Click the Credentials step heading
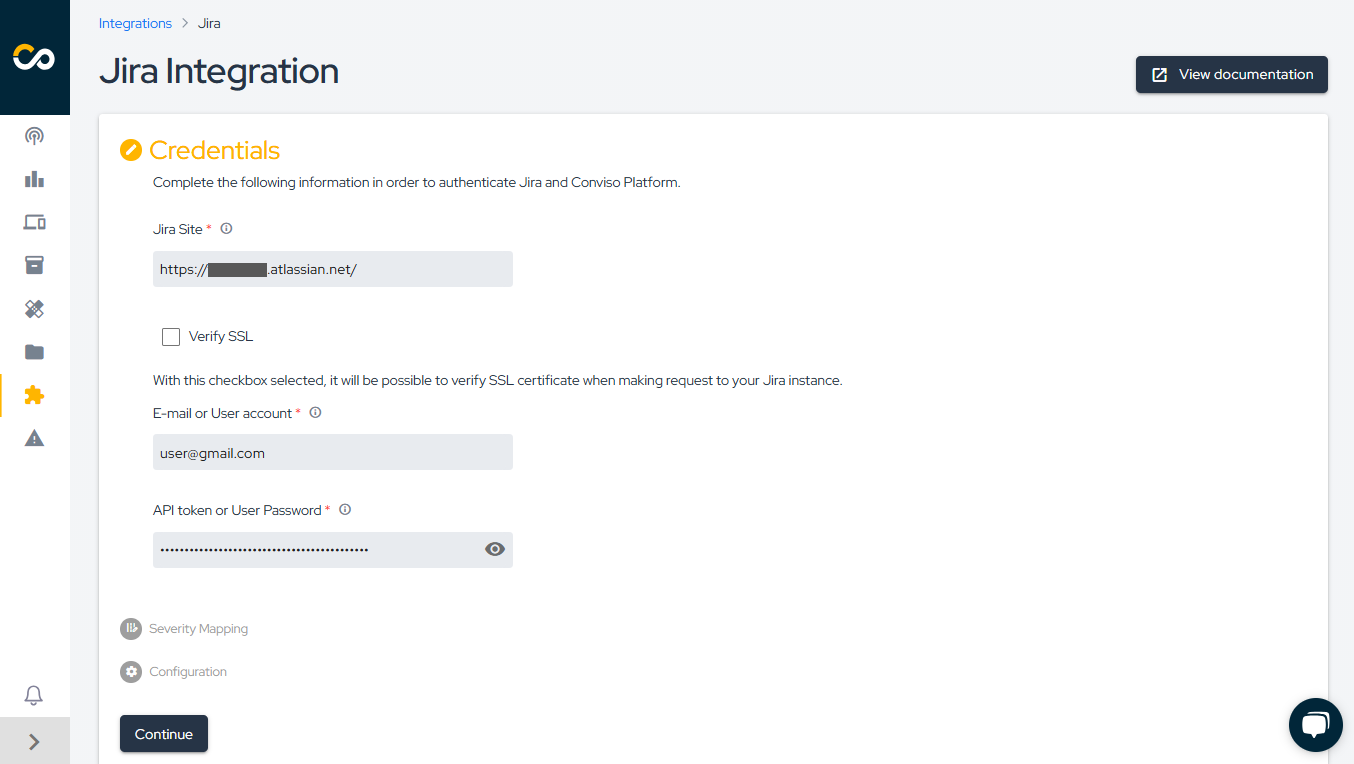 point(214,150)
